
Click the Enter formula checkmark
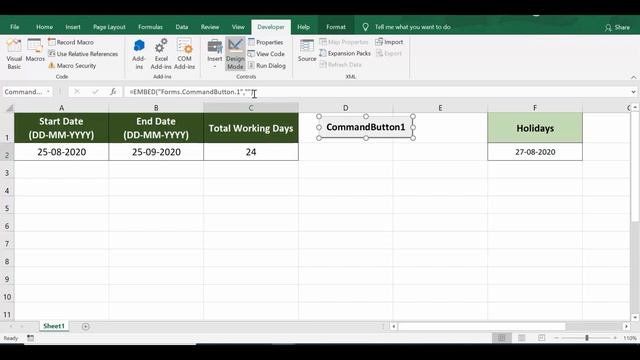click(95, 92)
